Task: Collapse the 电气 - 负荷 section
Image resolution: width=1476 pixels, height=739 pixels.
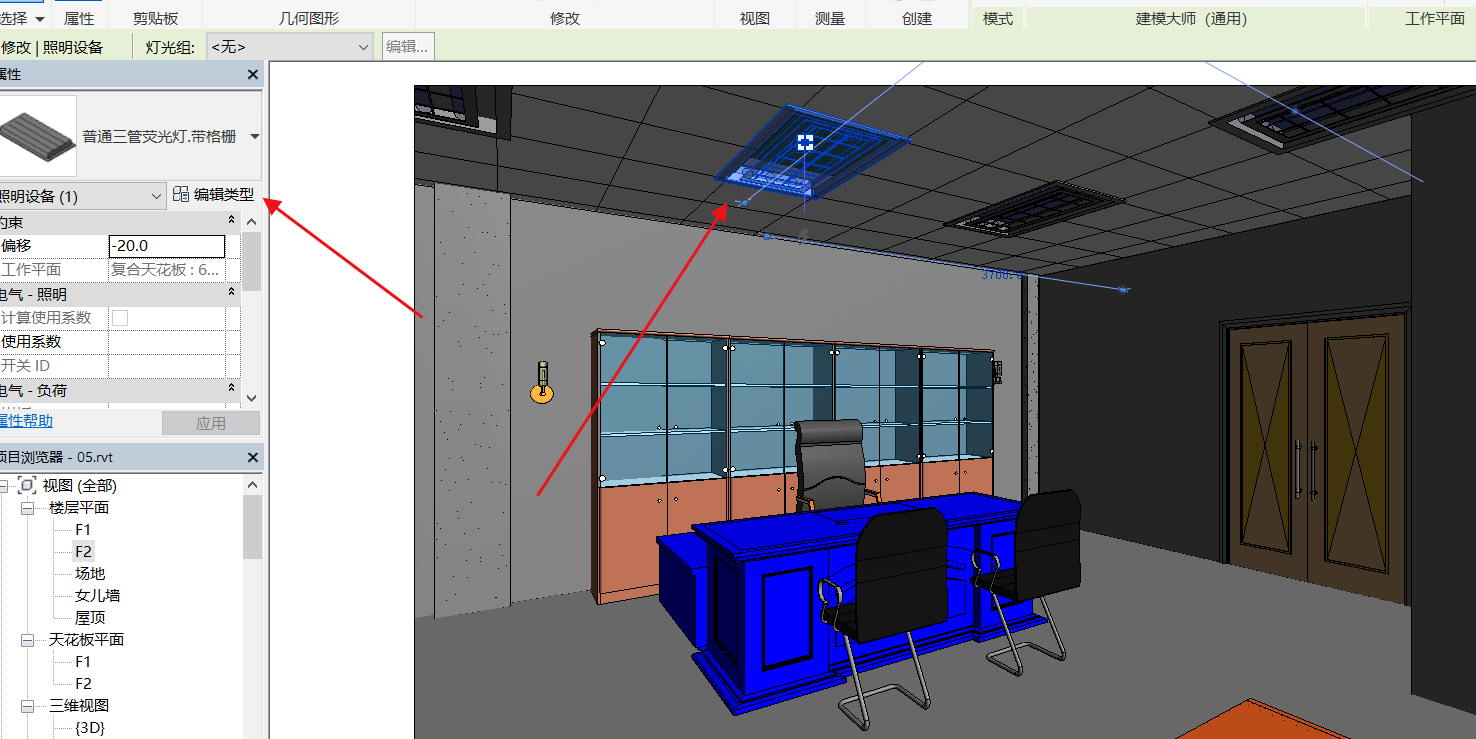Action: click(x=232, y=389)
